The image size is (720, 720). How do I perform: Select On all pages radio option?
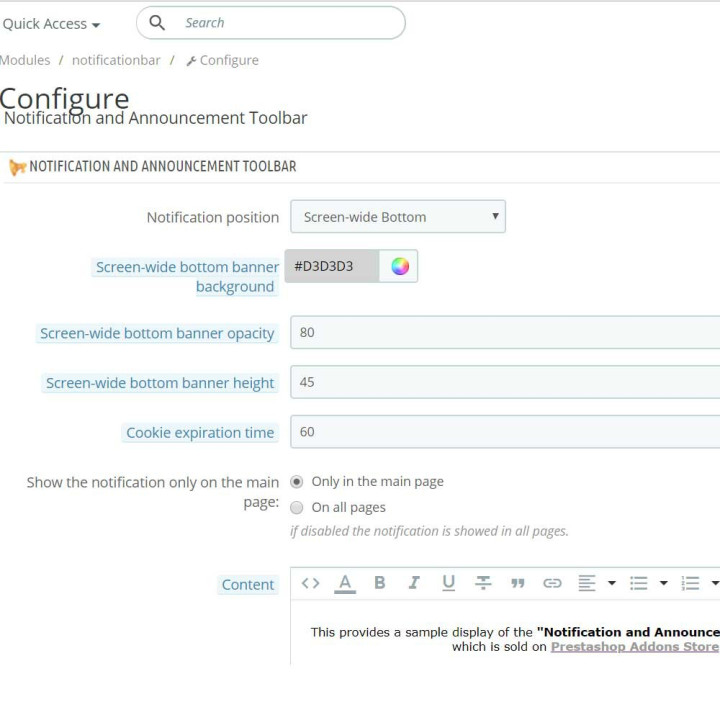(297, 507)
